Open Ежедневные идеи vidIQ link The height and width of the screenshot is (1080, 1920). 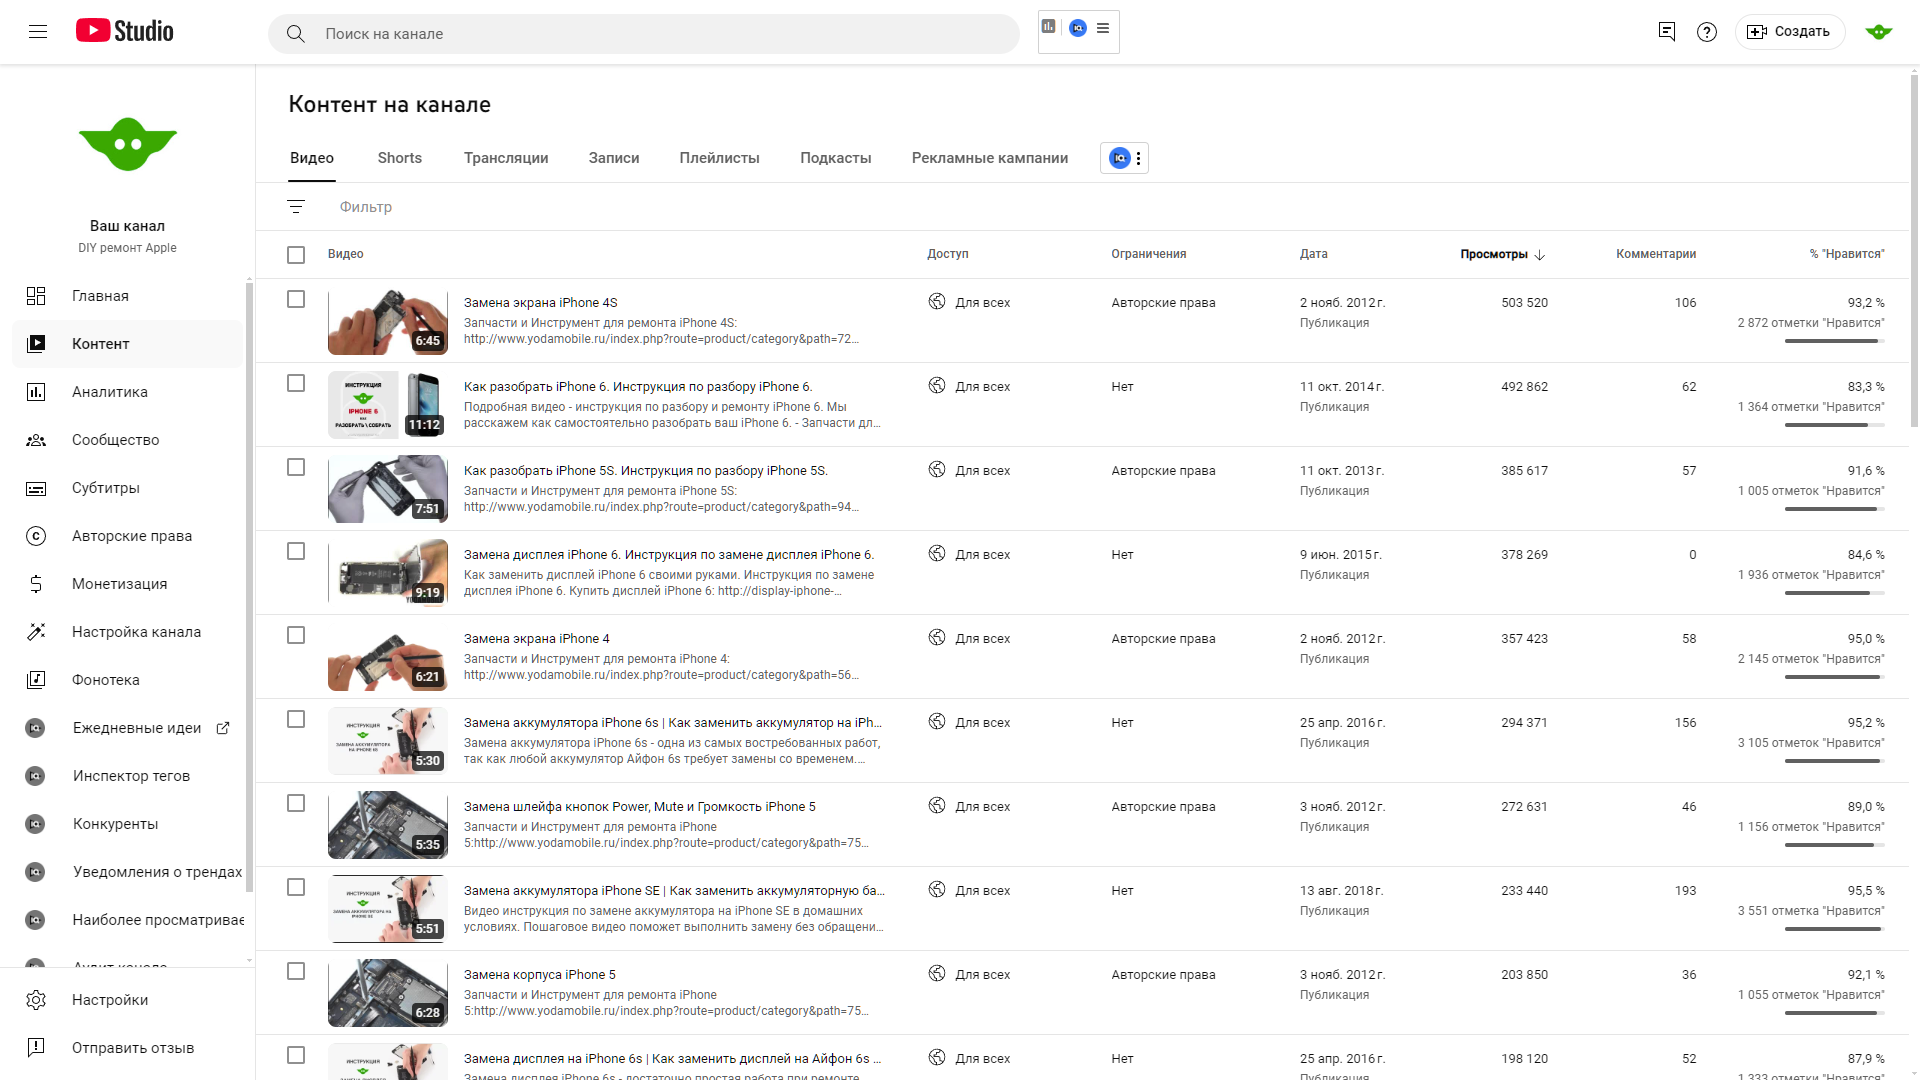tap(128, 728)
